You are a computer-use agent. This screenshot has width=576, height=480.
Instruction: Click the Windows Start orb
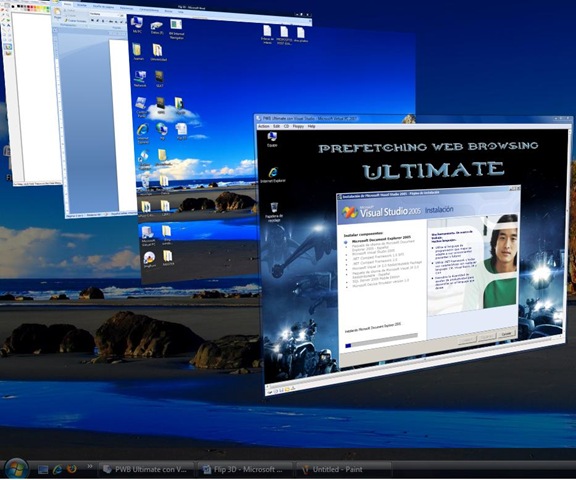16,469
